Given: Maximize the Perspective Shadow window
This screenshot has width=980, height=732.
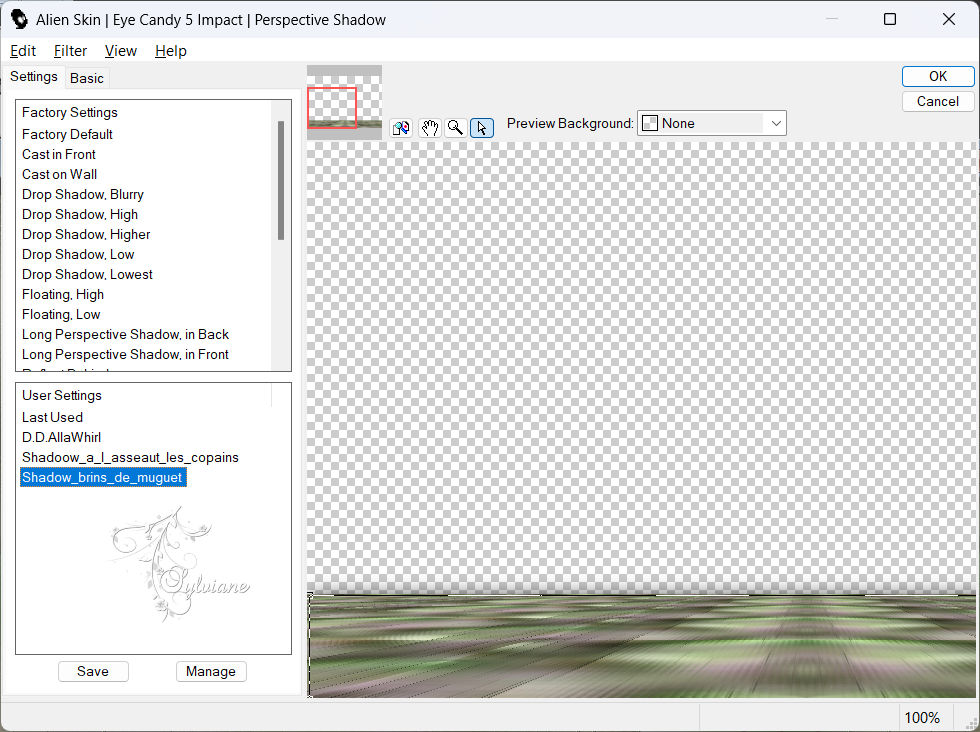Looking at the screenshot, I should click(890, 19).
